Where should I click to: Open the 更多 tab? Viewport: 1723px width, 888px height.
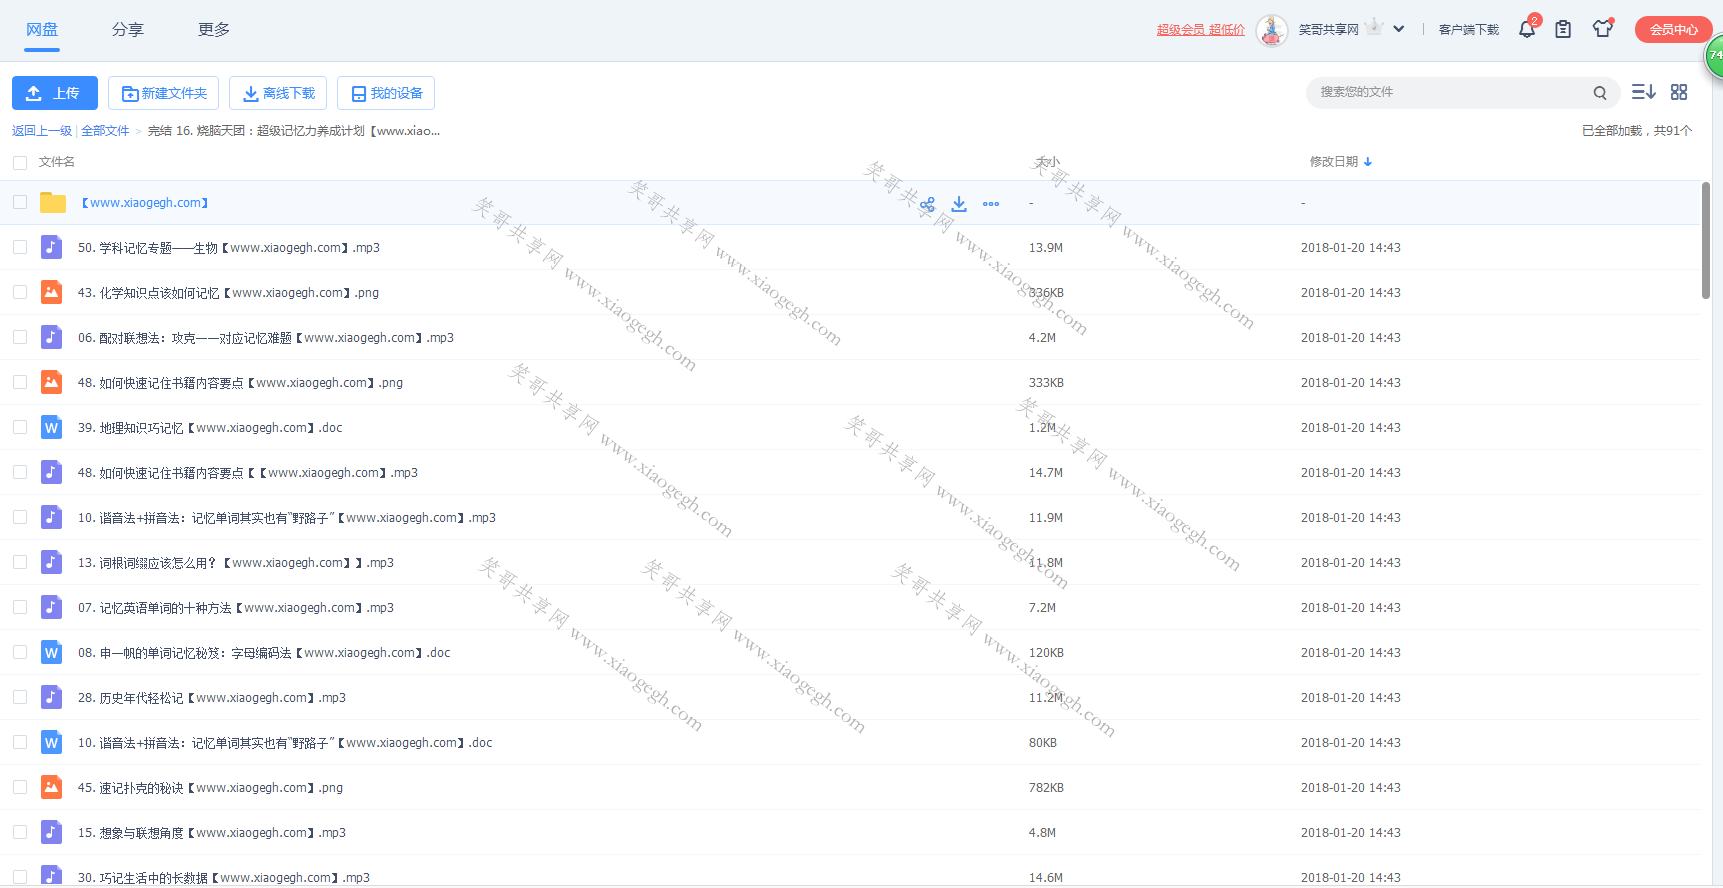(214, 30)
